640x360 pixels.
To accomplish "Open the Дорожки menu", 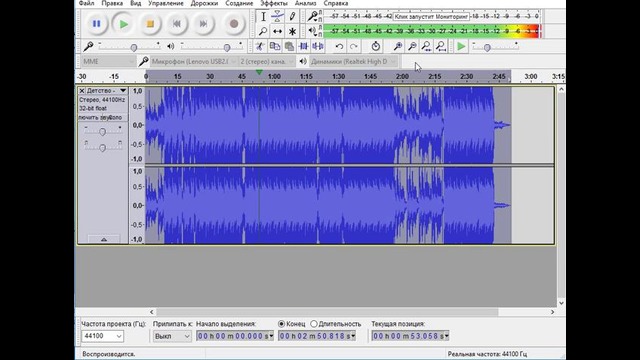I will (x=204, y=3).
